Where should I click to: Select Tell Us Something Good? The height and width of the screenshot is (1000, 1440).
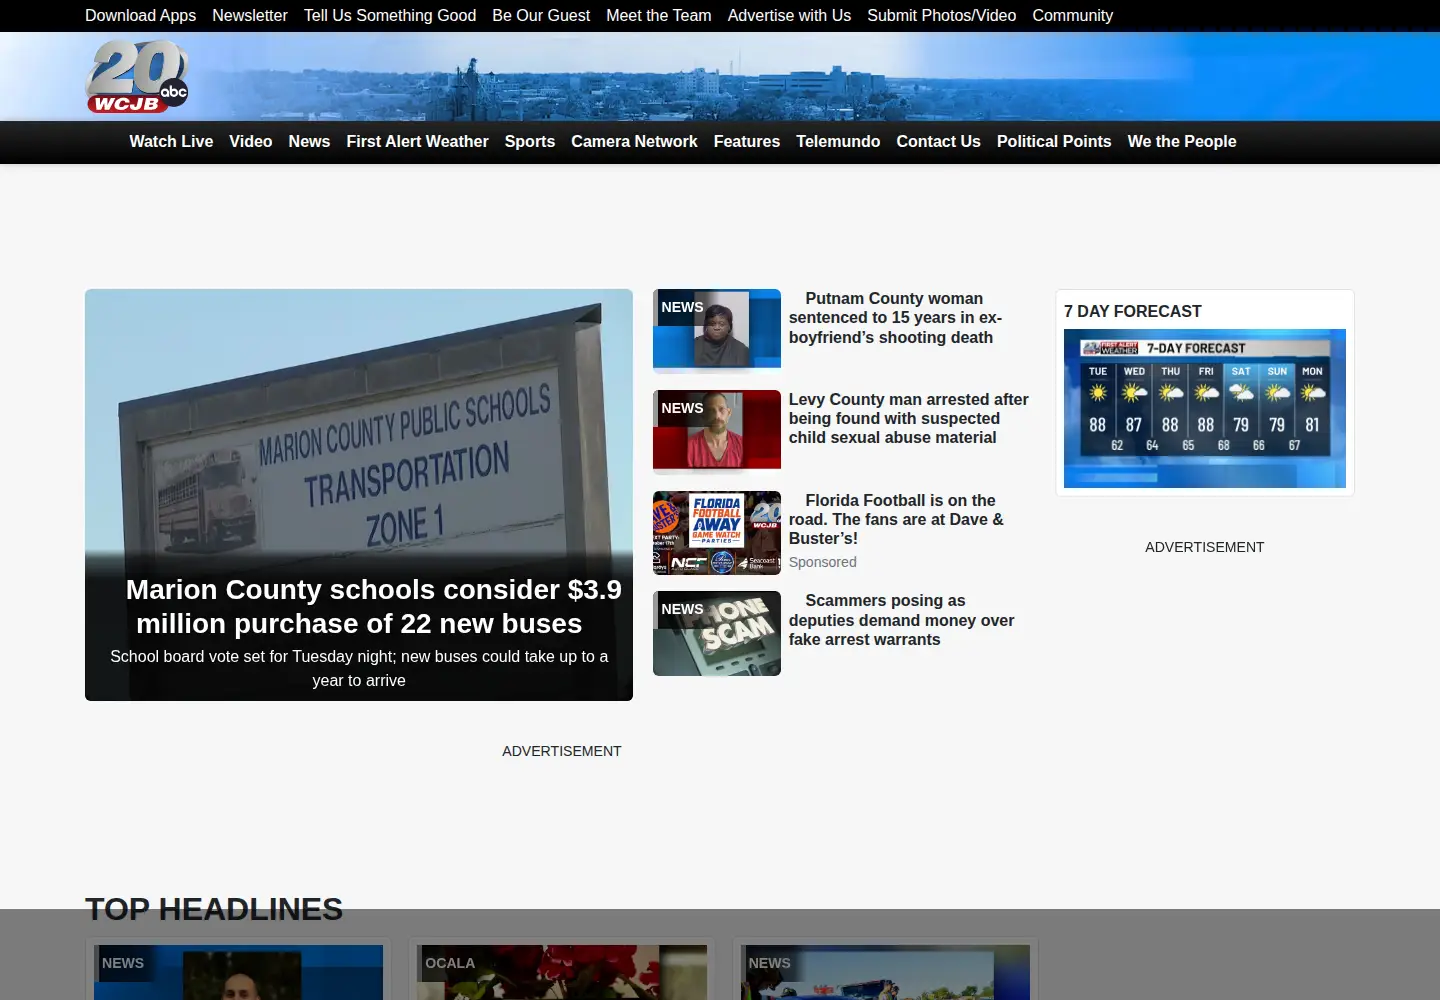point(390,16)
